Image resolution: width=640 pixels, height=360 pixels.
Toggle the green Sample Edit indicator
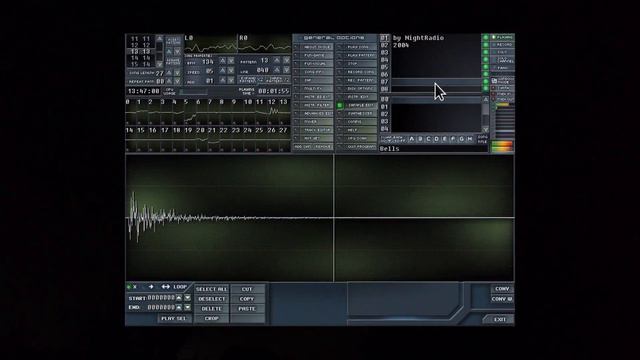coord(340,105)
